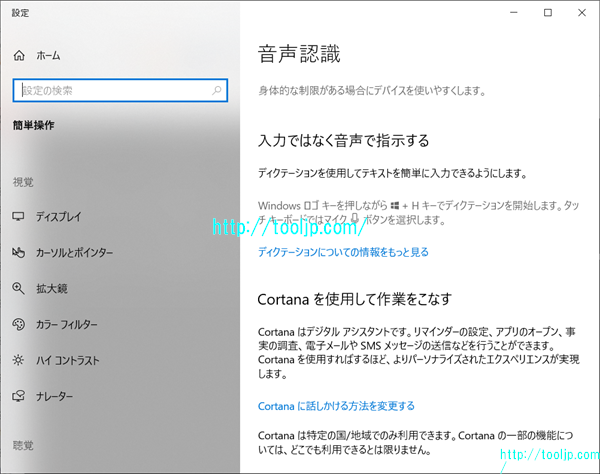Click the 聴覚 section label
Screen dimensions: 600x474
pos(23,446)
